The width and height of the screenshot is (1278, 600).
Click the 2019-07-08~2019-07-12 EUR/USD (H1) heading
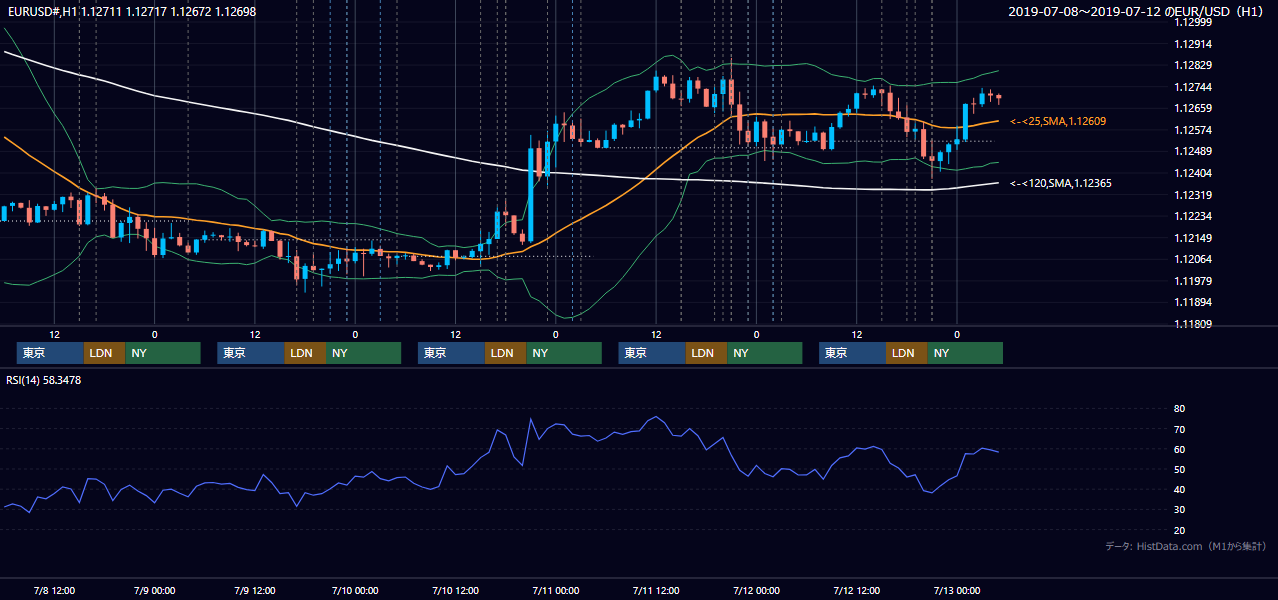[x=1135, y=12]
